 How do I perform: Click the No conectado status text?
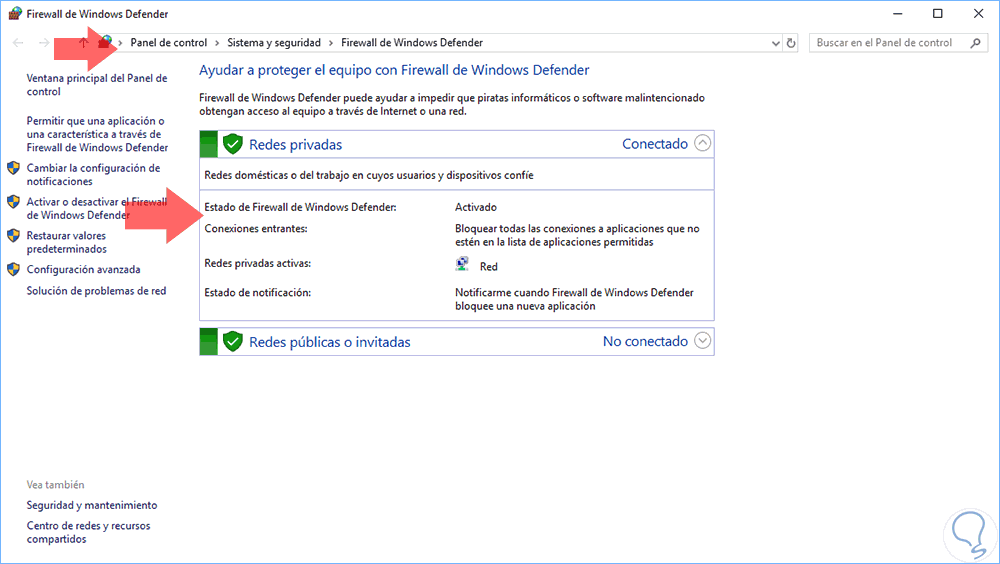click(645, 342)
